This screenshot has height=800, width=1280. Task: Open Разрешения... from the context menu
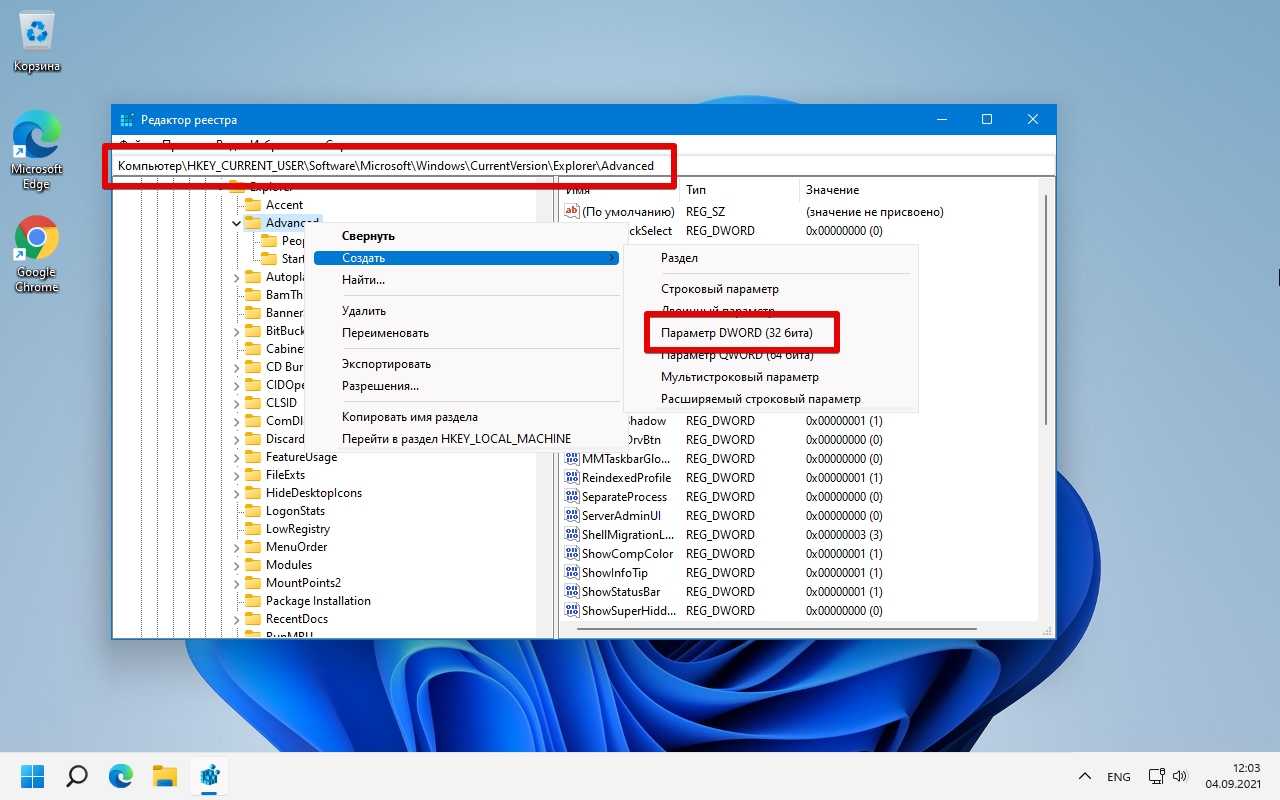(466, 386)
